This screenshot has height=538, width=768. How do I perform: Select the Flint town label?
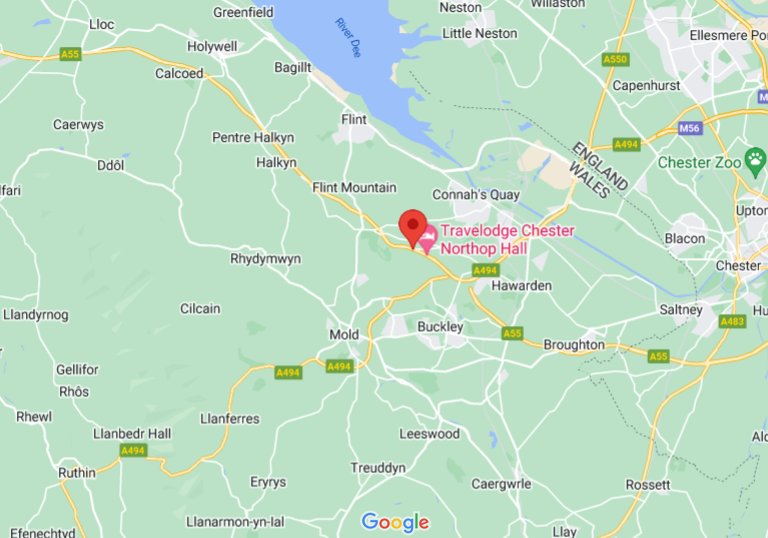pos(354,120)
